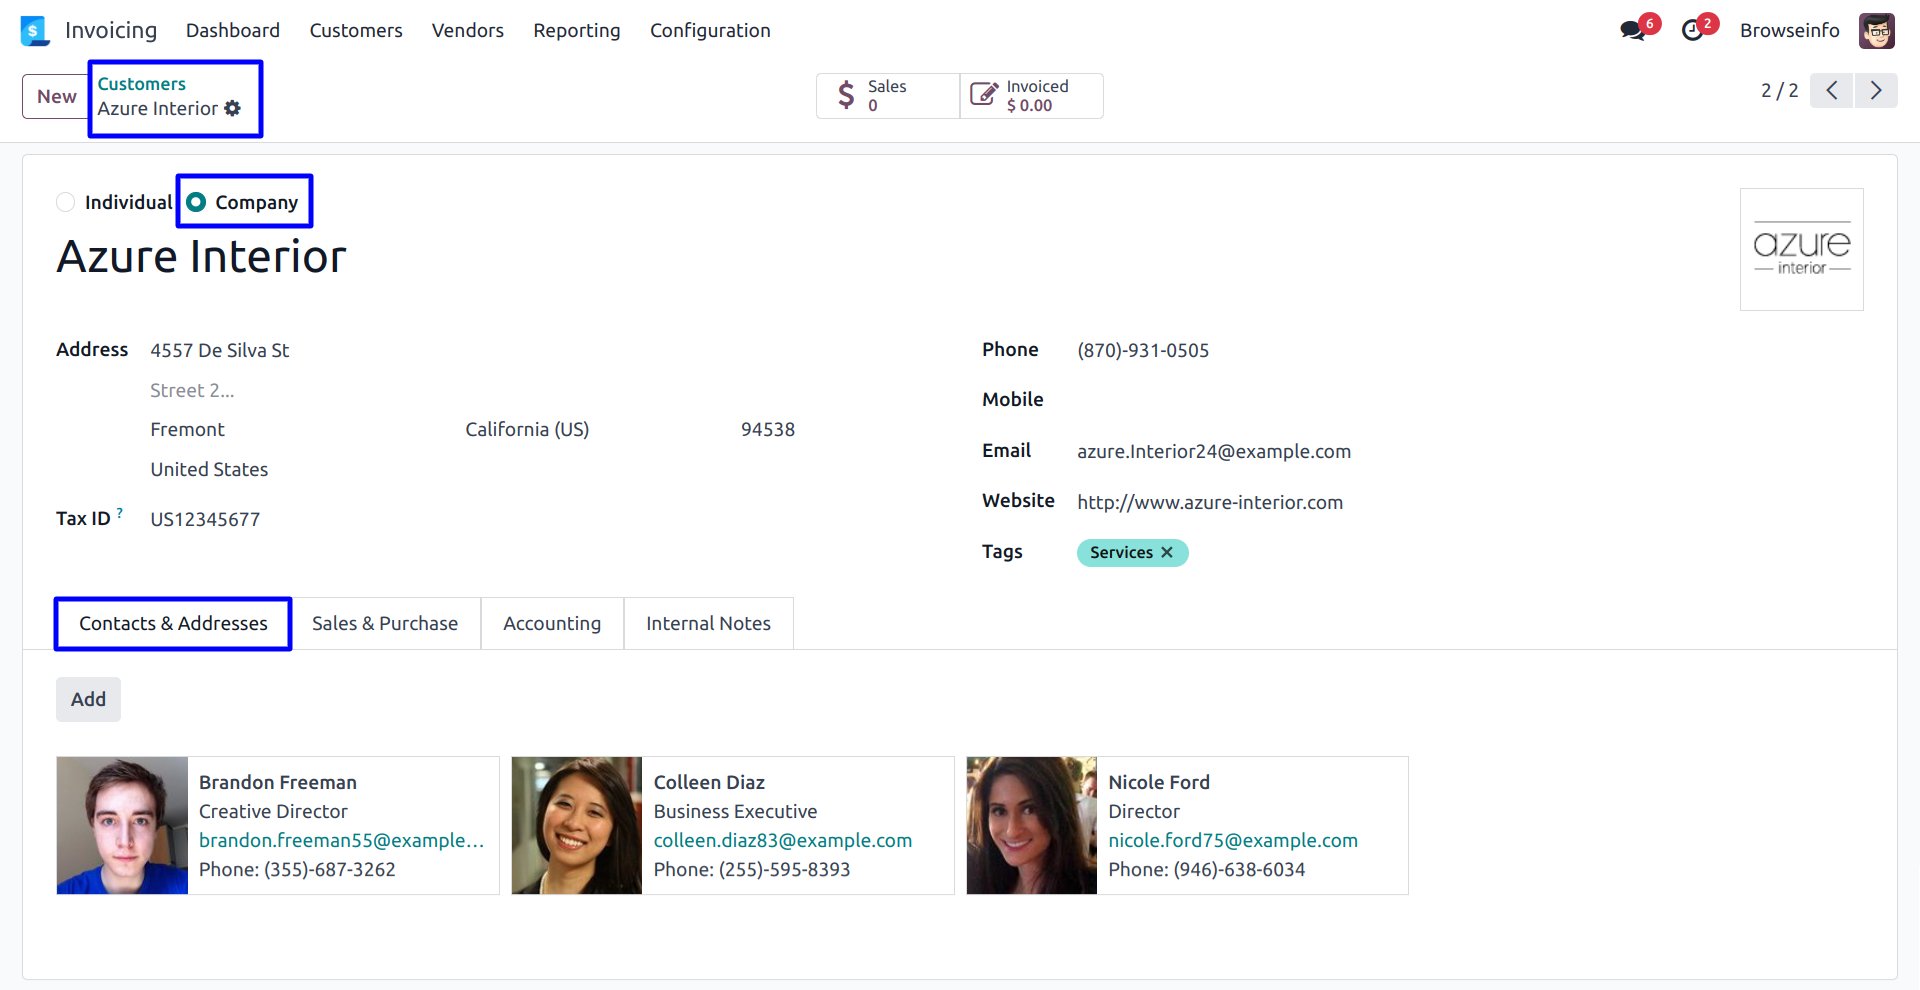This screenshot has width=1920, height=990.
Task: Select the Individual radio button
Action: (x=66, y=203)
